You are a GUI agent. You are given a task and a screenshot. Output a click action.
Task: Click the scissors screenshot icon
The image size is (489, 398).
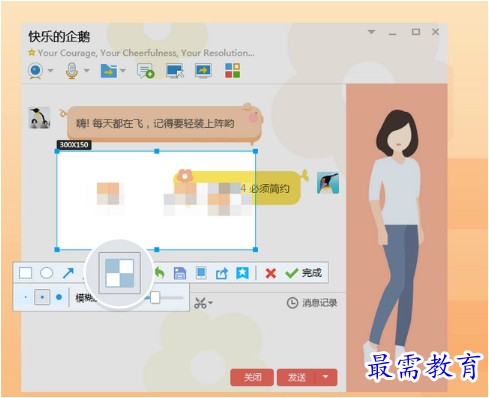point(200,303)
